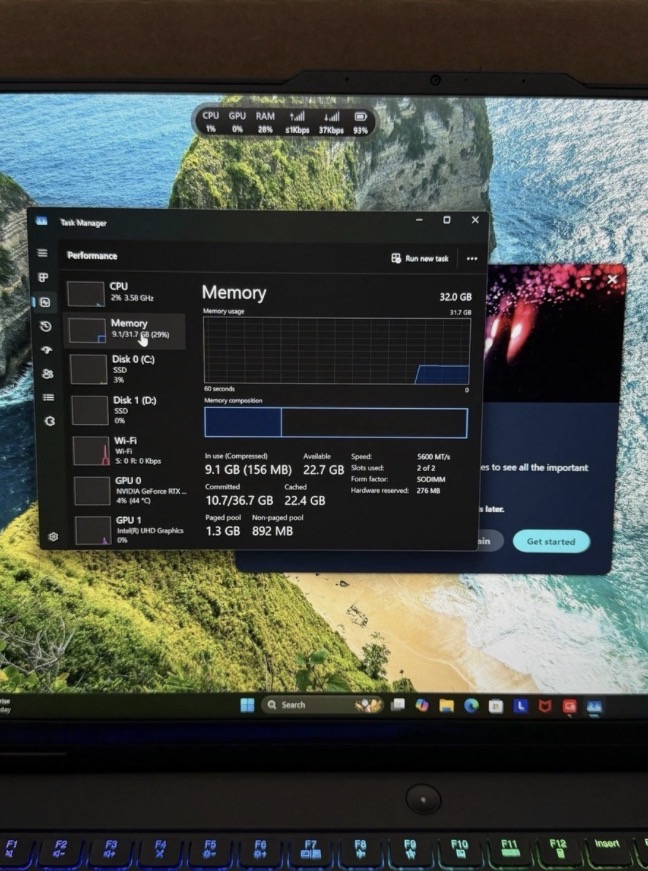
Task: Open App history from the sidebar
Action: [x=44, y=326]
